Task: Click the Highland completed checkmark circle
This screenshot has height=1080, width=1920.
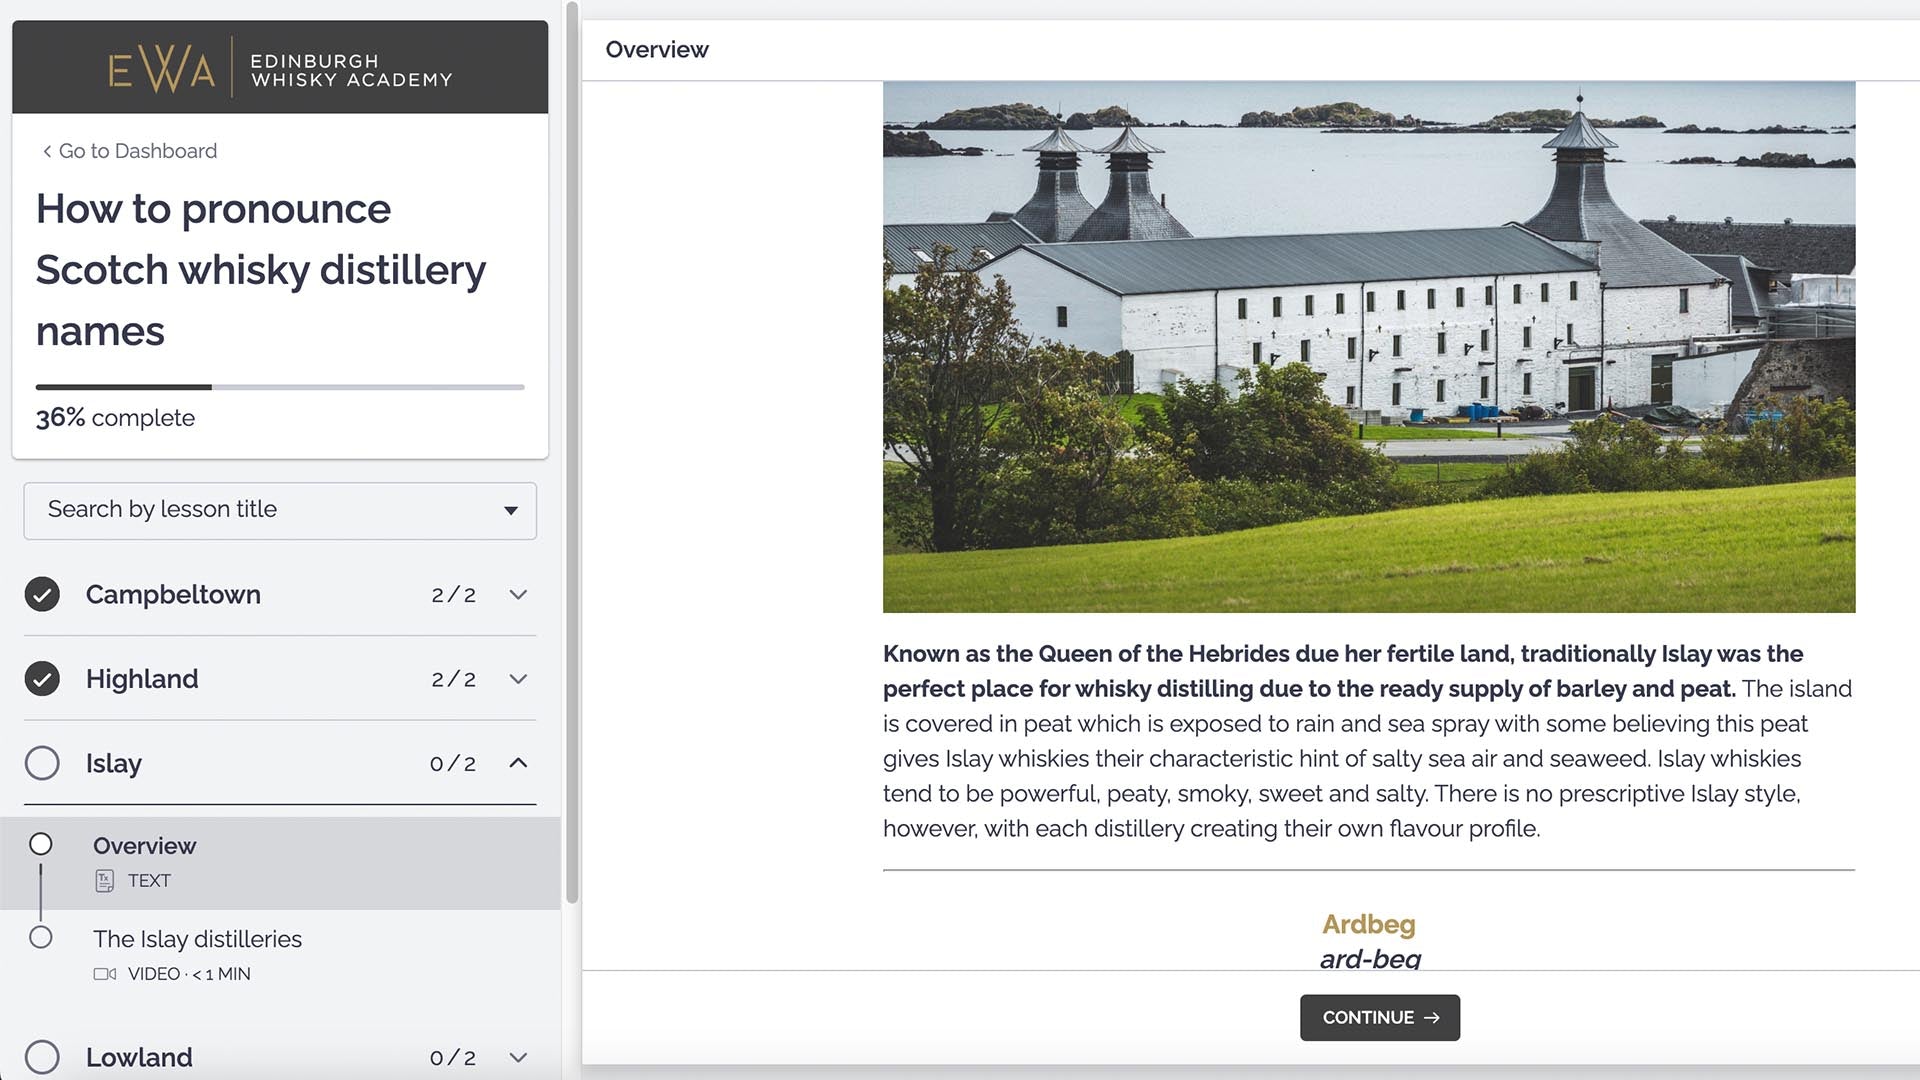Action: pyautogui.click(x=42, y=679)
